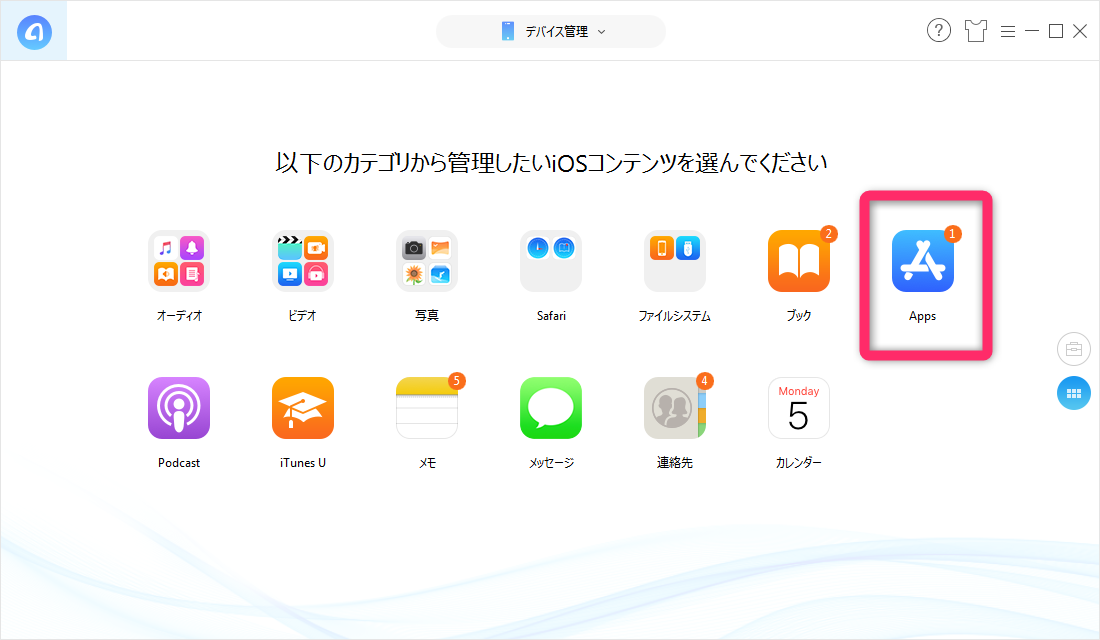The height and width of the screenshot is (640, 1100).
Task: Click the 連絡先 text label
Action: coord(675,462)
